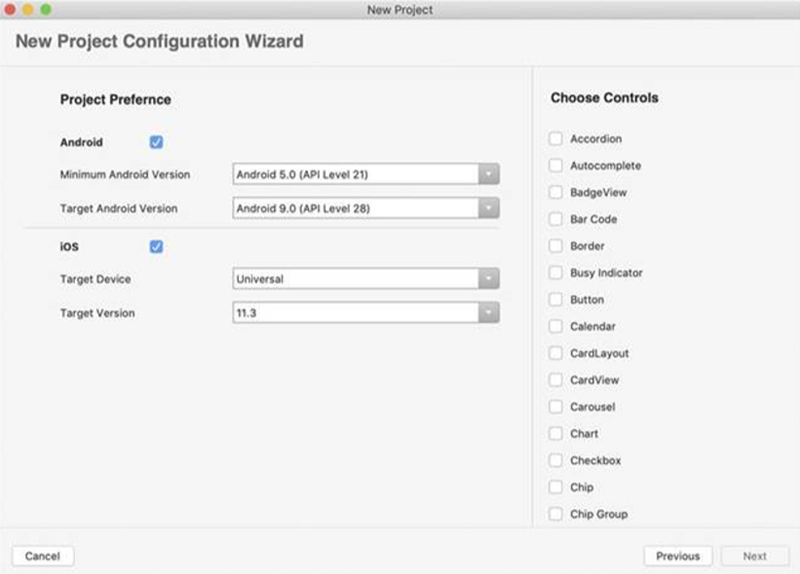Screen dimensions: 800x574
Task: Select the BadgeView control checkbox
Action: [x=556, y=192]
